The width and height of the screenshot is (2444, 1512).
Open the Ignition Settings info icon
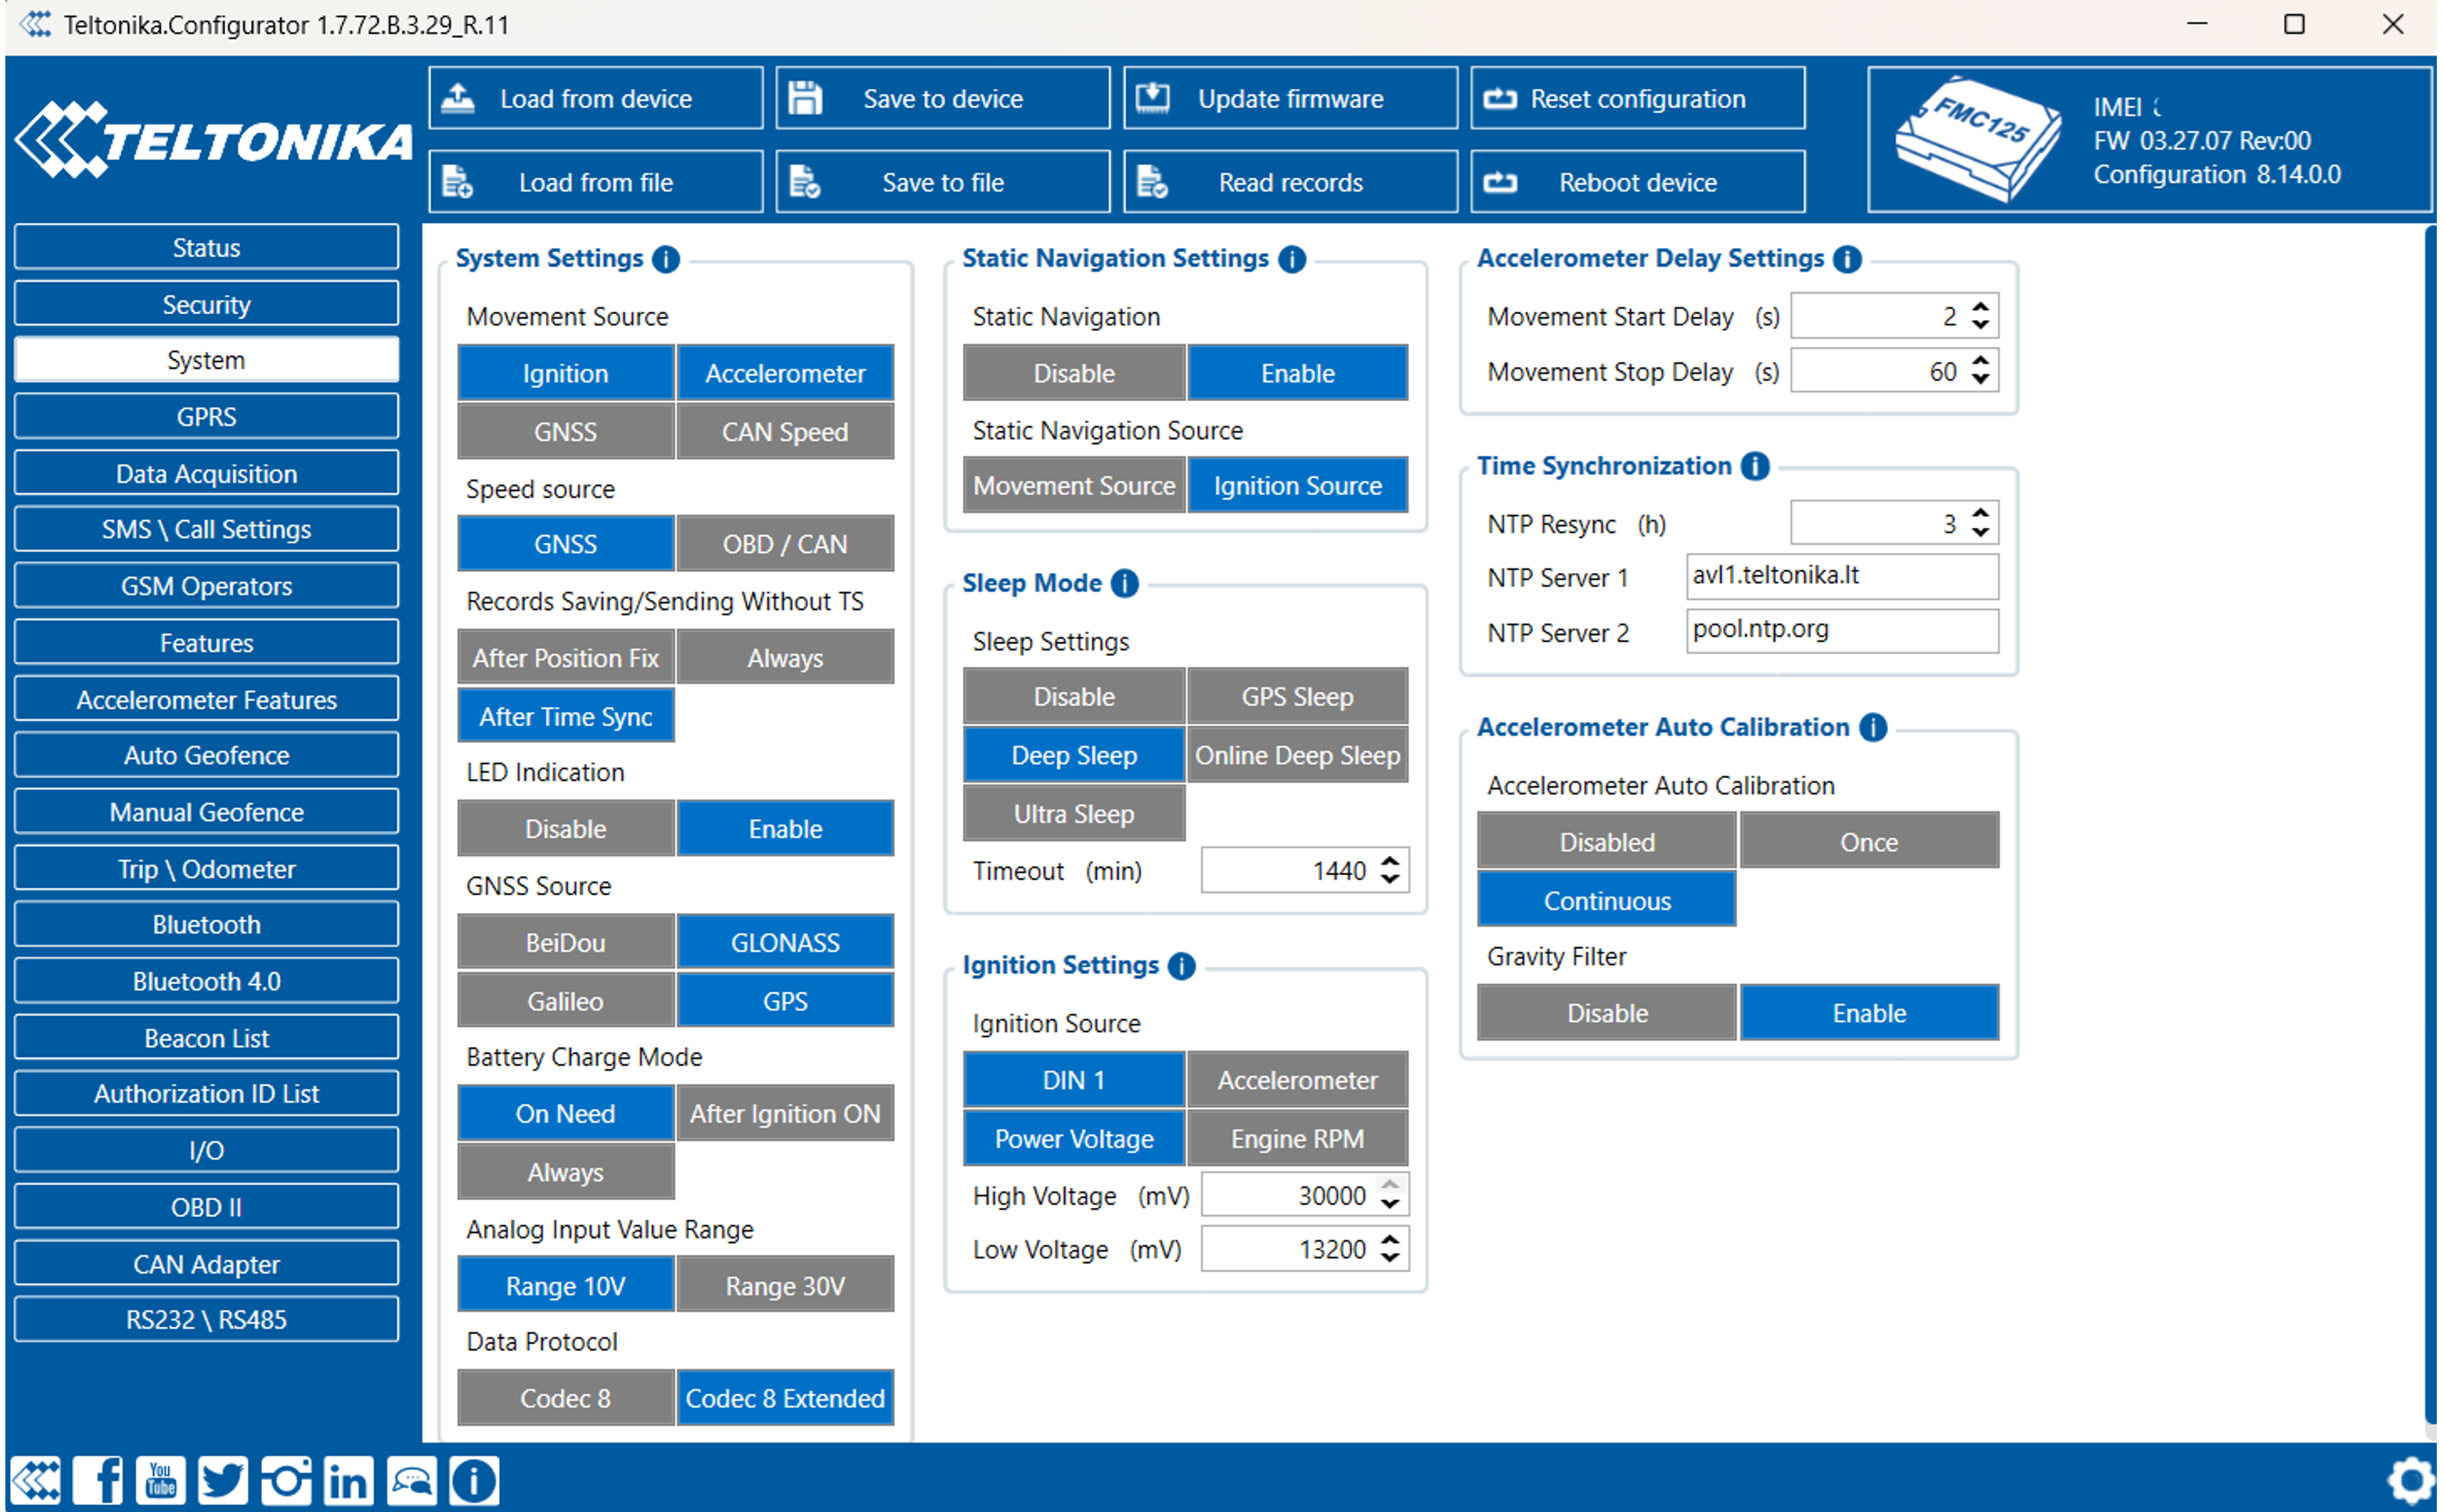click(1182, 966)
